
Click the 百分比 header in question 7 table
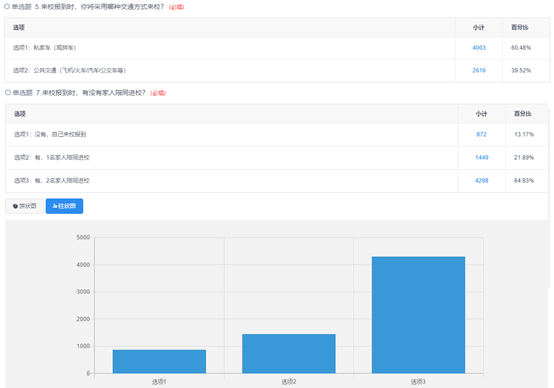523,114
